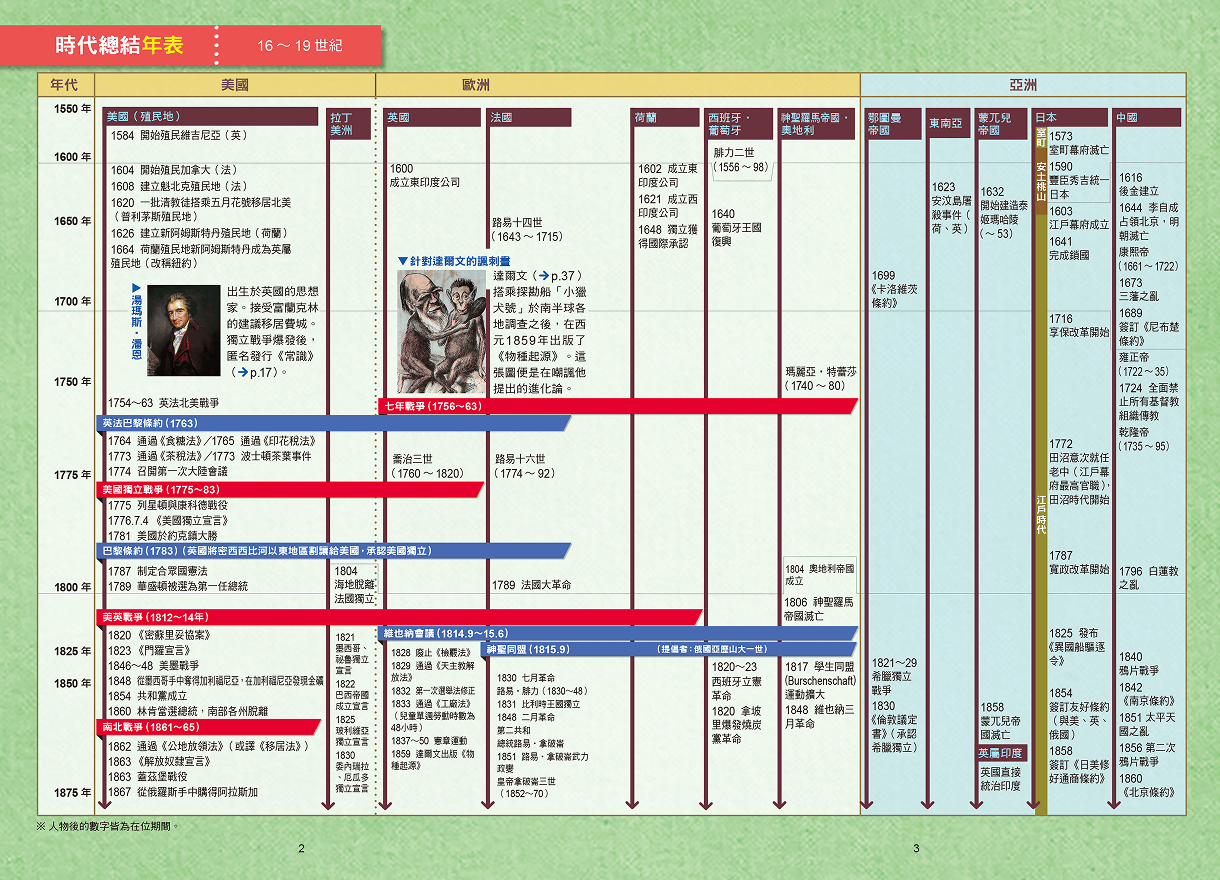The width and height of the screenshot is (1220, 880).
Task: Click the "腓力二世（1556～98）" entry
Action: coord(741,160)
